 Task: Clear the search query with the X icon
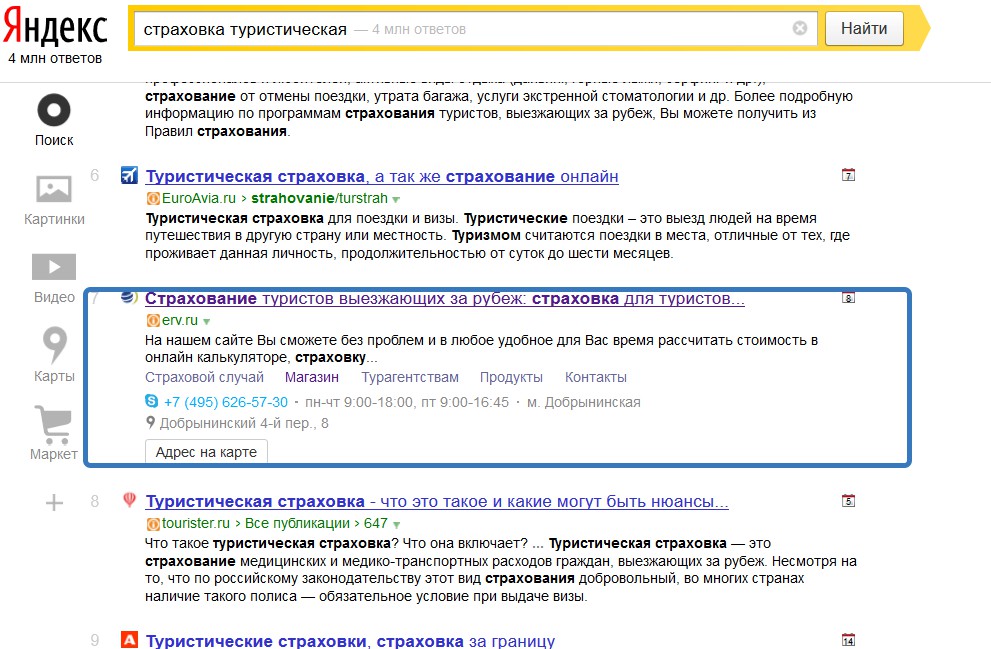tap(799, 28)
